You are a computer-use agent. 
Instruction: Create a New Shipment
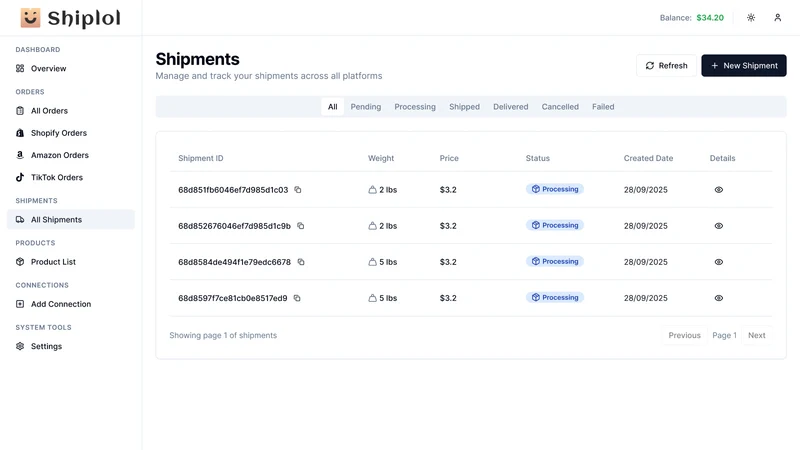point(744,66)
